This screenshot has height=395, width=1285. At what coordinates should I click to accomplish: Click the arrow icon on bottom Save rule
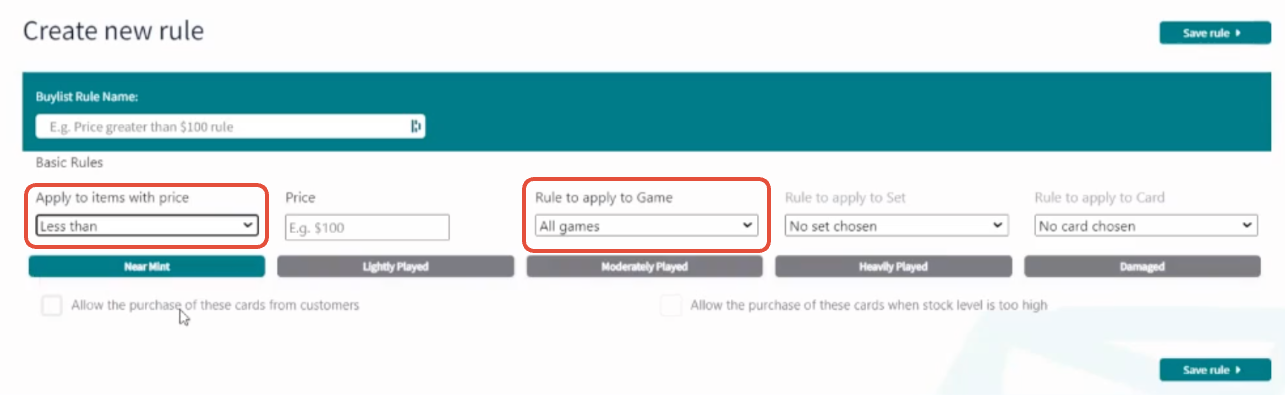click(x=1238, y=370)
